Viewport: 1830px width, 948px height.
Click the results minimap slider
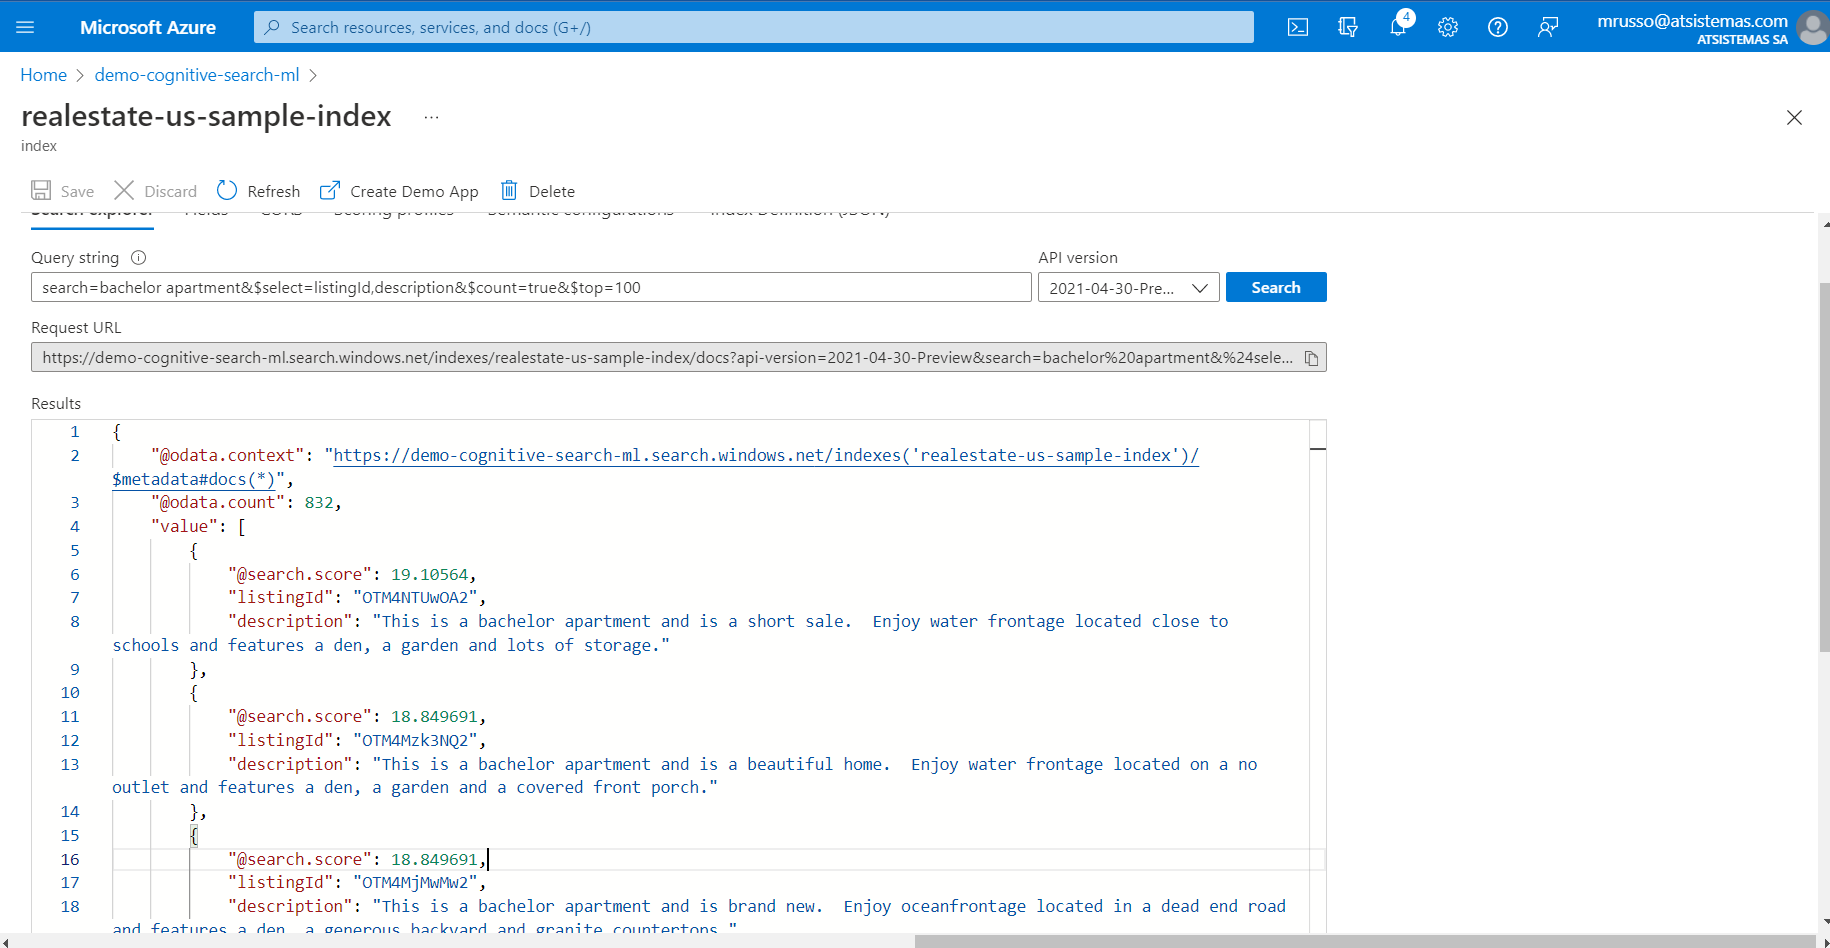tap(1318, 449)
